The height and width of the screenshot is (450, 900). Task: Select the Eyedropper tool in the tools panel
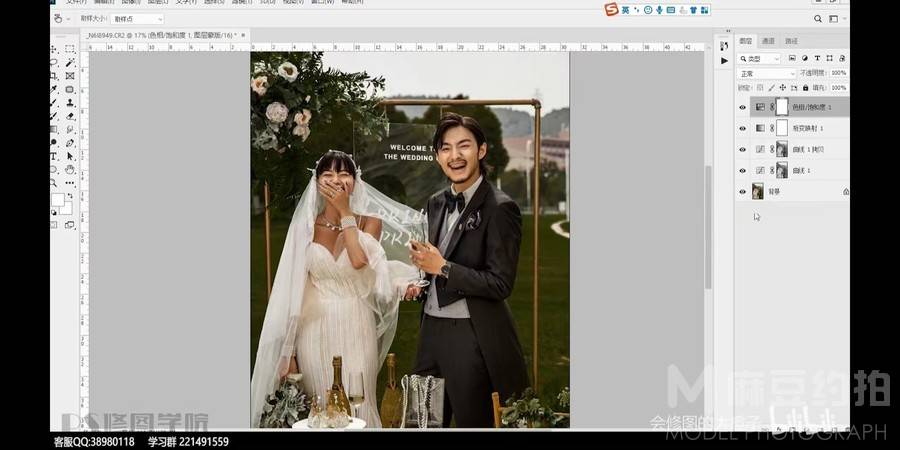click(54, 90)
